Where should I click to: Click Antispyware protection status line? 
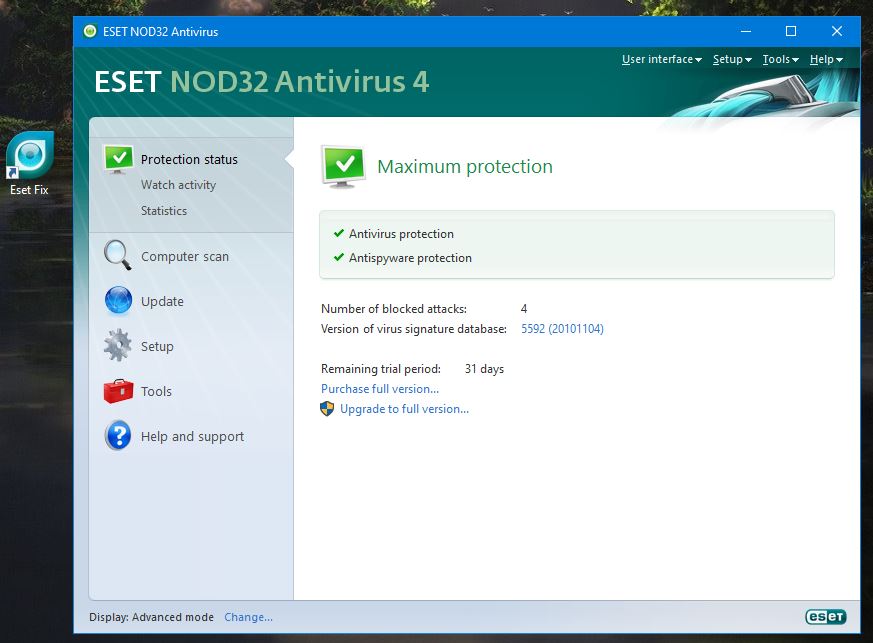click(x=410, y=258)
